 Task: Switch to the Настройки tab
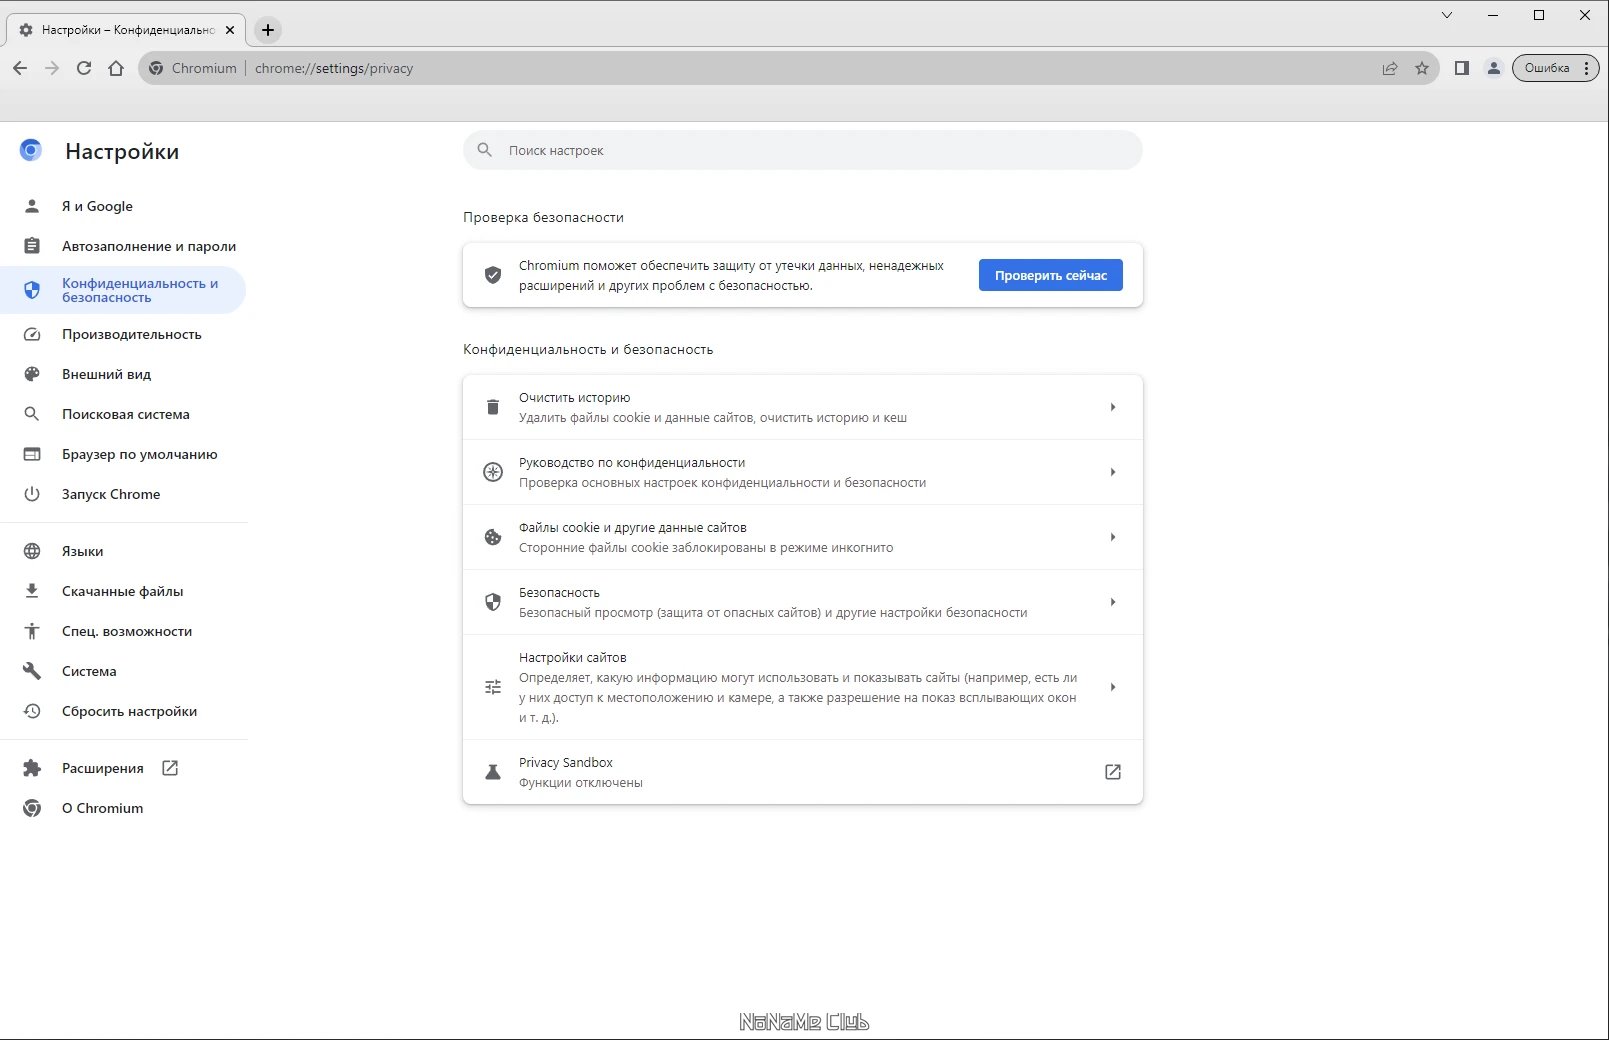tap(120, 30)
